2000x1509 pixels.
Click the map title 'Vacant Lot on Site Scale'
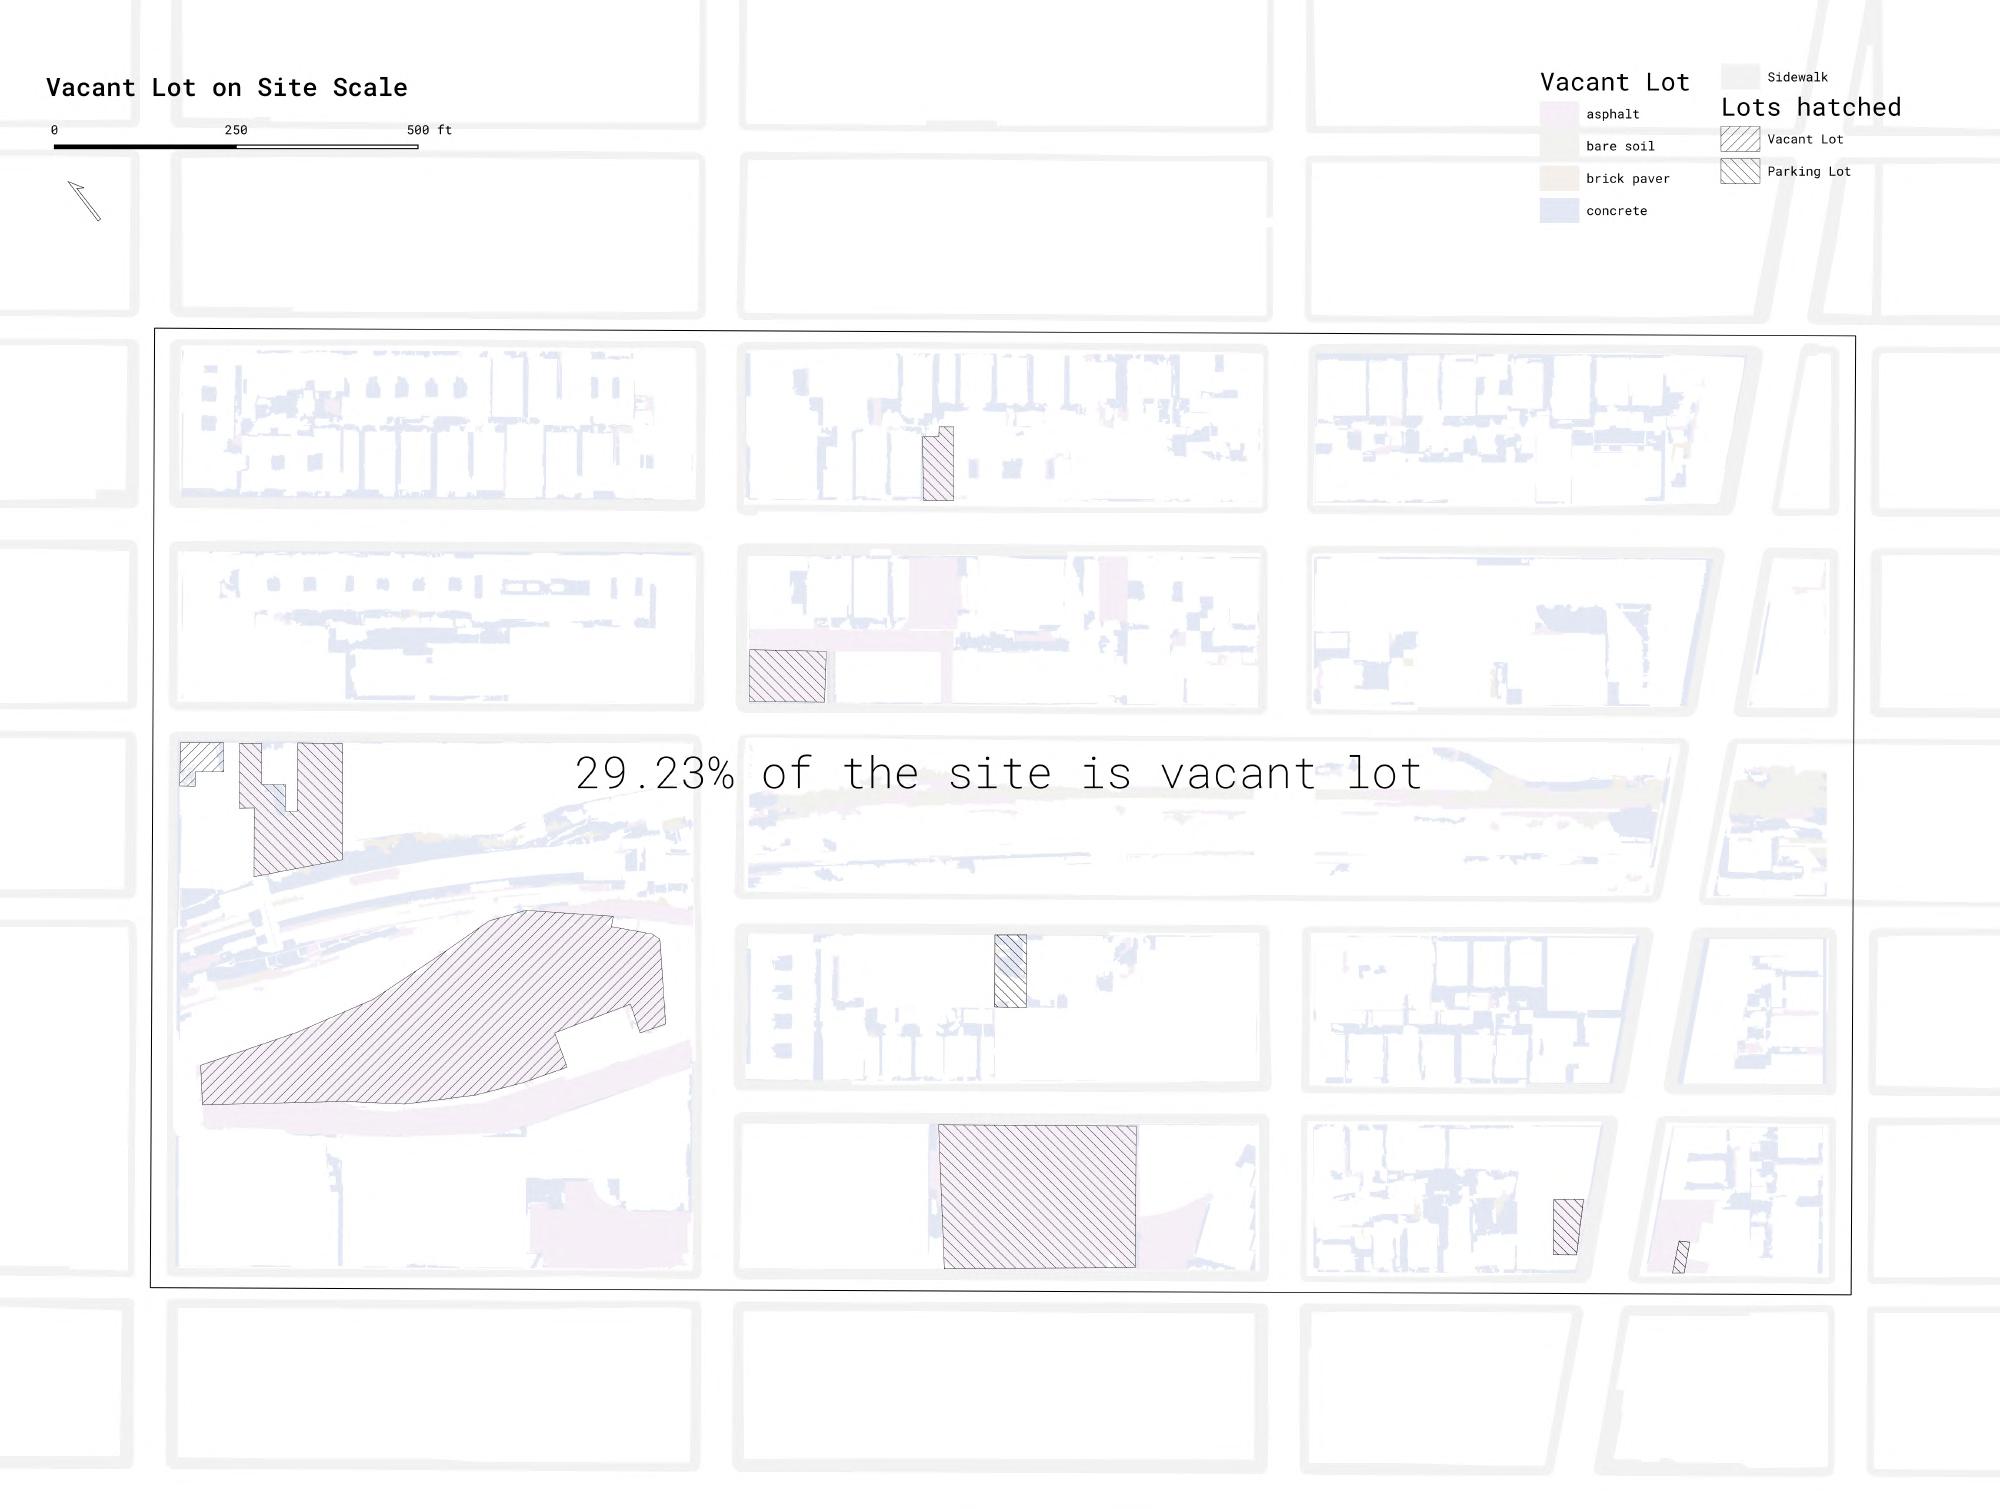pyautogui.click(x=227, y=88)
